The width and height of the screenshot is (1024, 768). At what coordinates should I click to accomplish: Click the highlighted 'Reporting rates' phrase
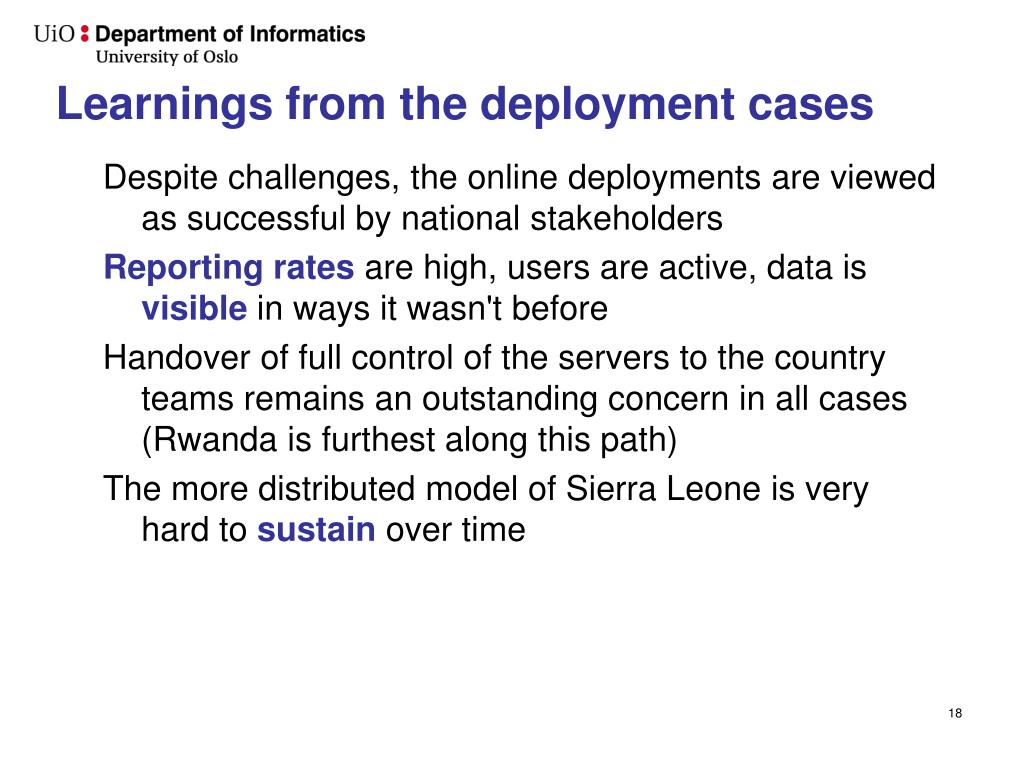(229, 268)
